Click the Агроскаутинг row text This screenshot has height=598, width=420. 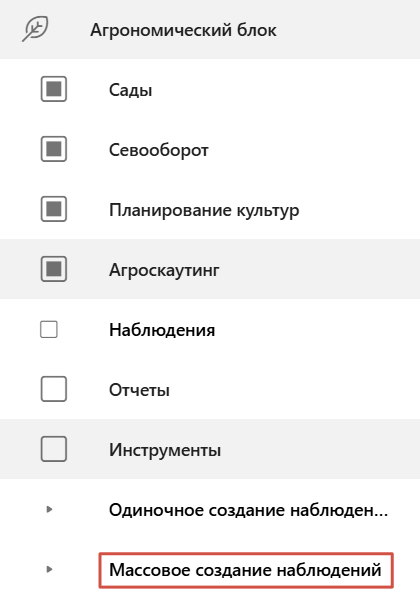(x=164, y=270)
